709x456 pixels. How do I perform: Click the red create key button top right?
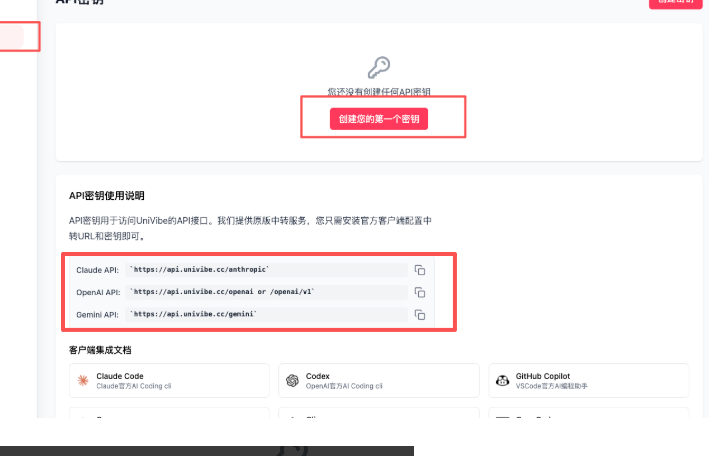pos(676,2)
